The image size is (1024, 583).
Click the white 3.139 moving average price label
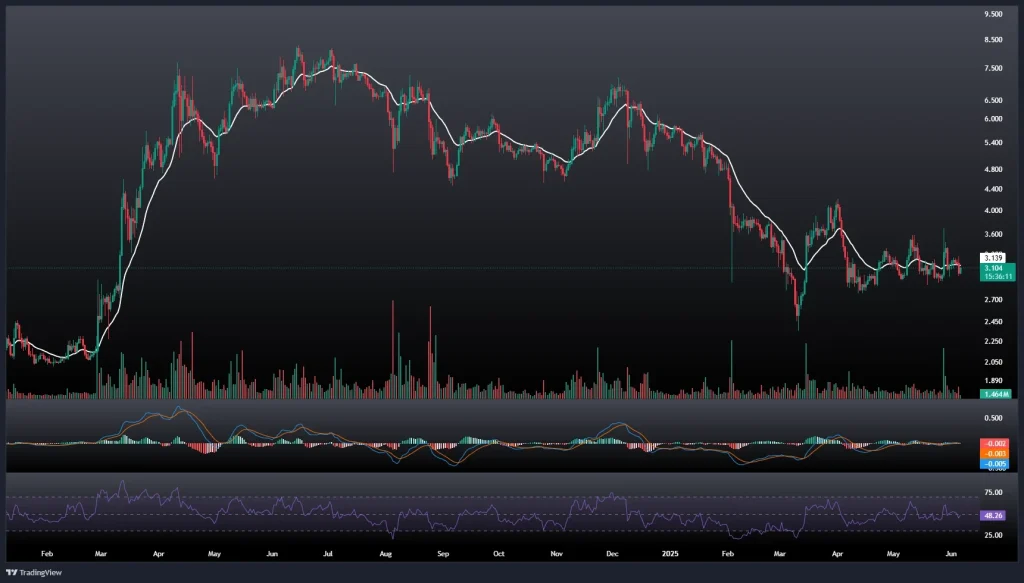993,258
